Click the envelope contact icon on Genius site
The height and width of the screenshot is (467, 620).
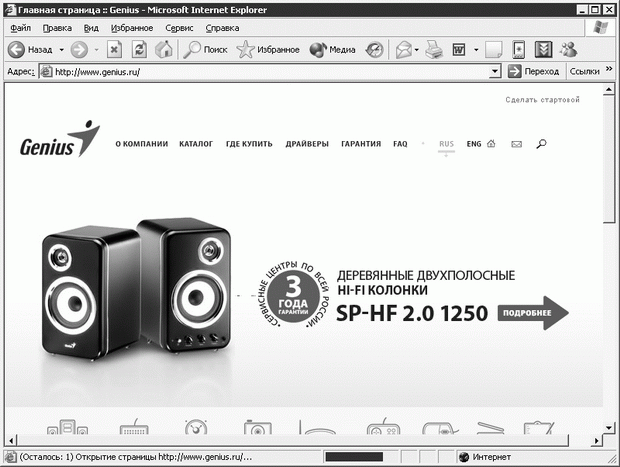[x=517, y=144]
